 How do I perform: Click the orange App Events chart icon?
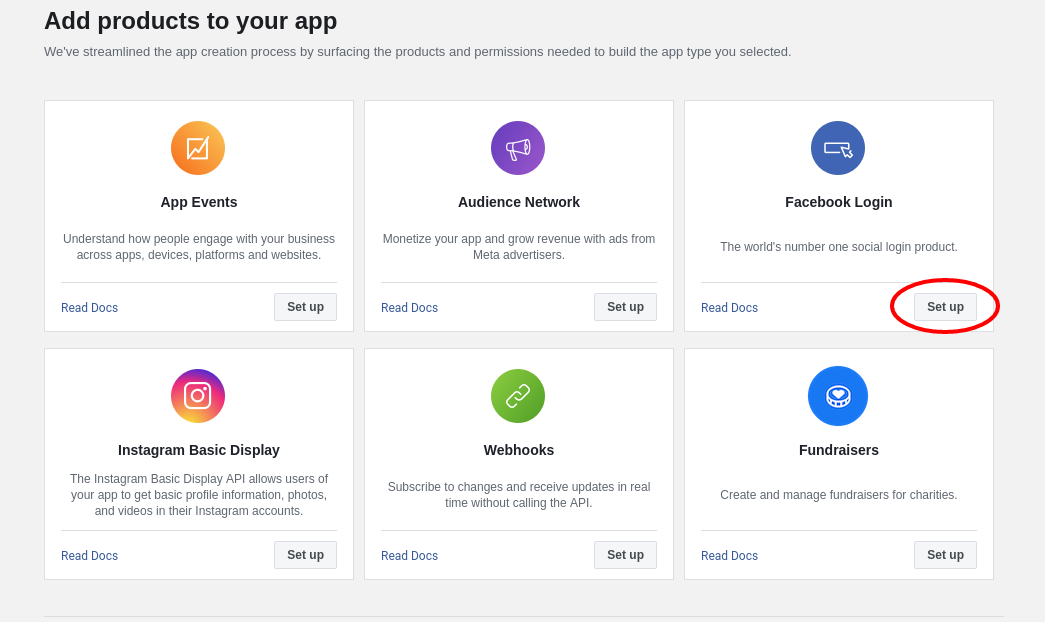point(198,148)
